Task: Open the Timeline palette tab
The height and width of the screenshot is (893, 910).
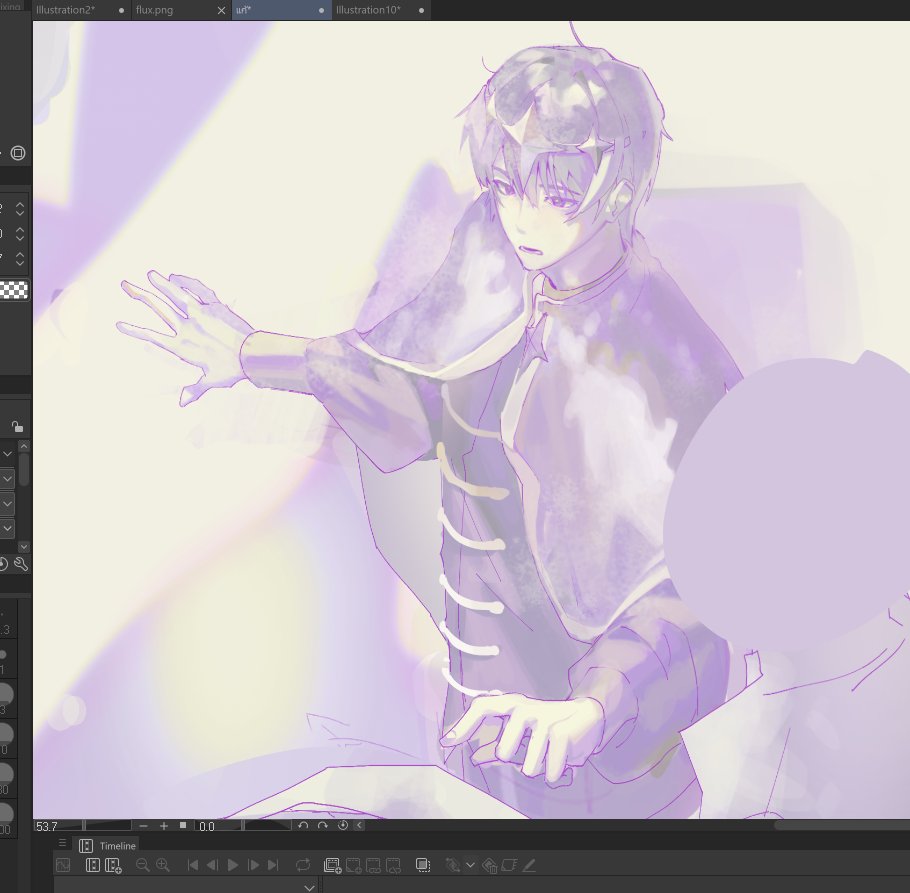Action: click(108, 845)
